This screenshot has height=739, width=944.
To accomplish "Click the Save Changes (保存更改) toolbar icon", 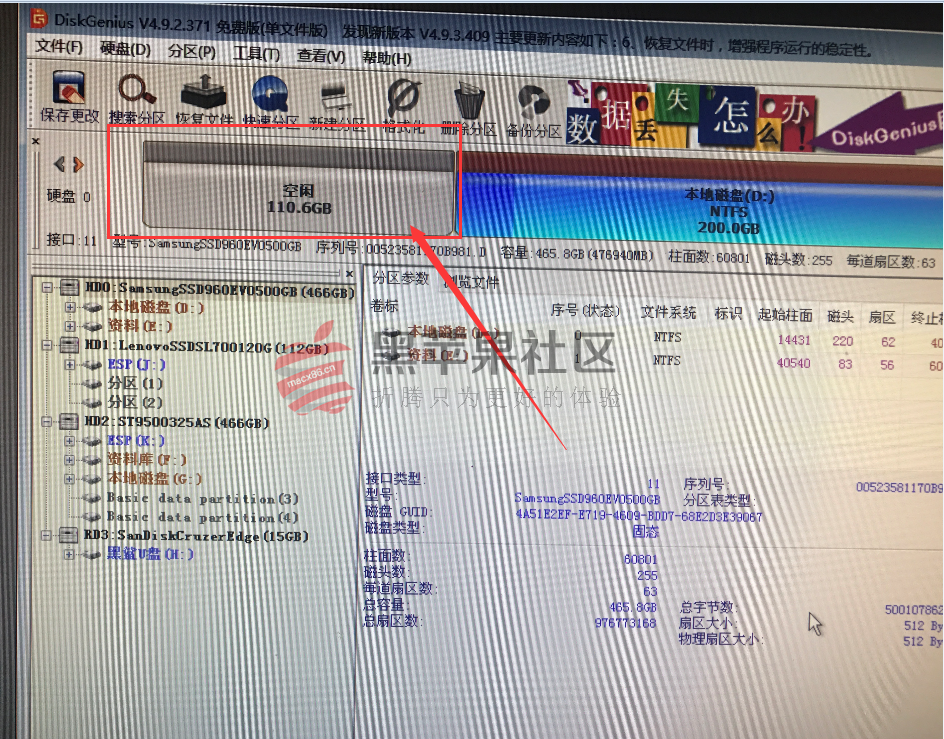I will tap(69, 88).
